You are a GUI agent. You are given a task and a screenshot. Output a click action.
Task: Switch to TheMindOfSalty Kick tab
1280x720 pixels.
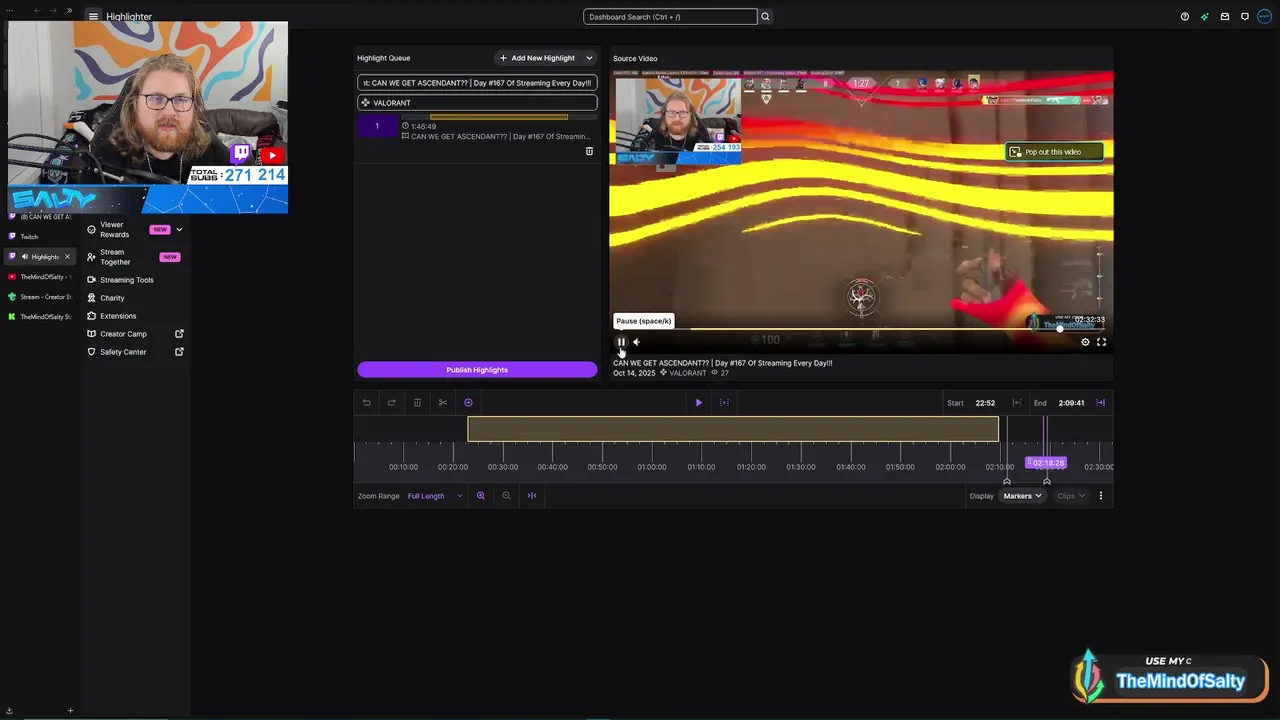[x=38, y=317]
